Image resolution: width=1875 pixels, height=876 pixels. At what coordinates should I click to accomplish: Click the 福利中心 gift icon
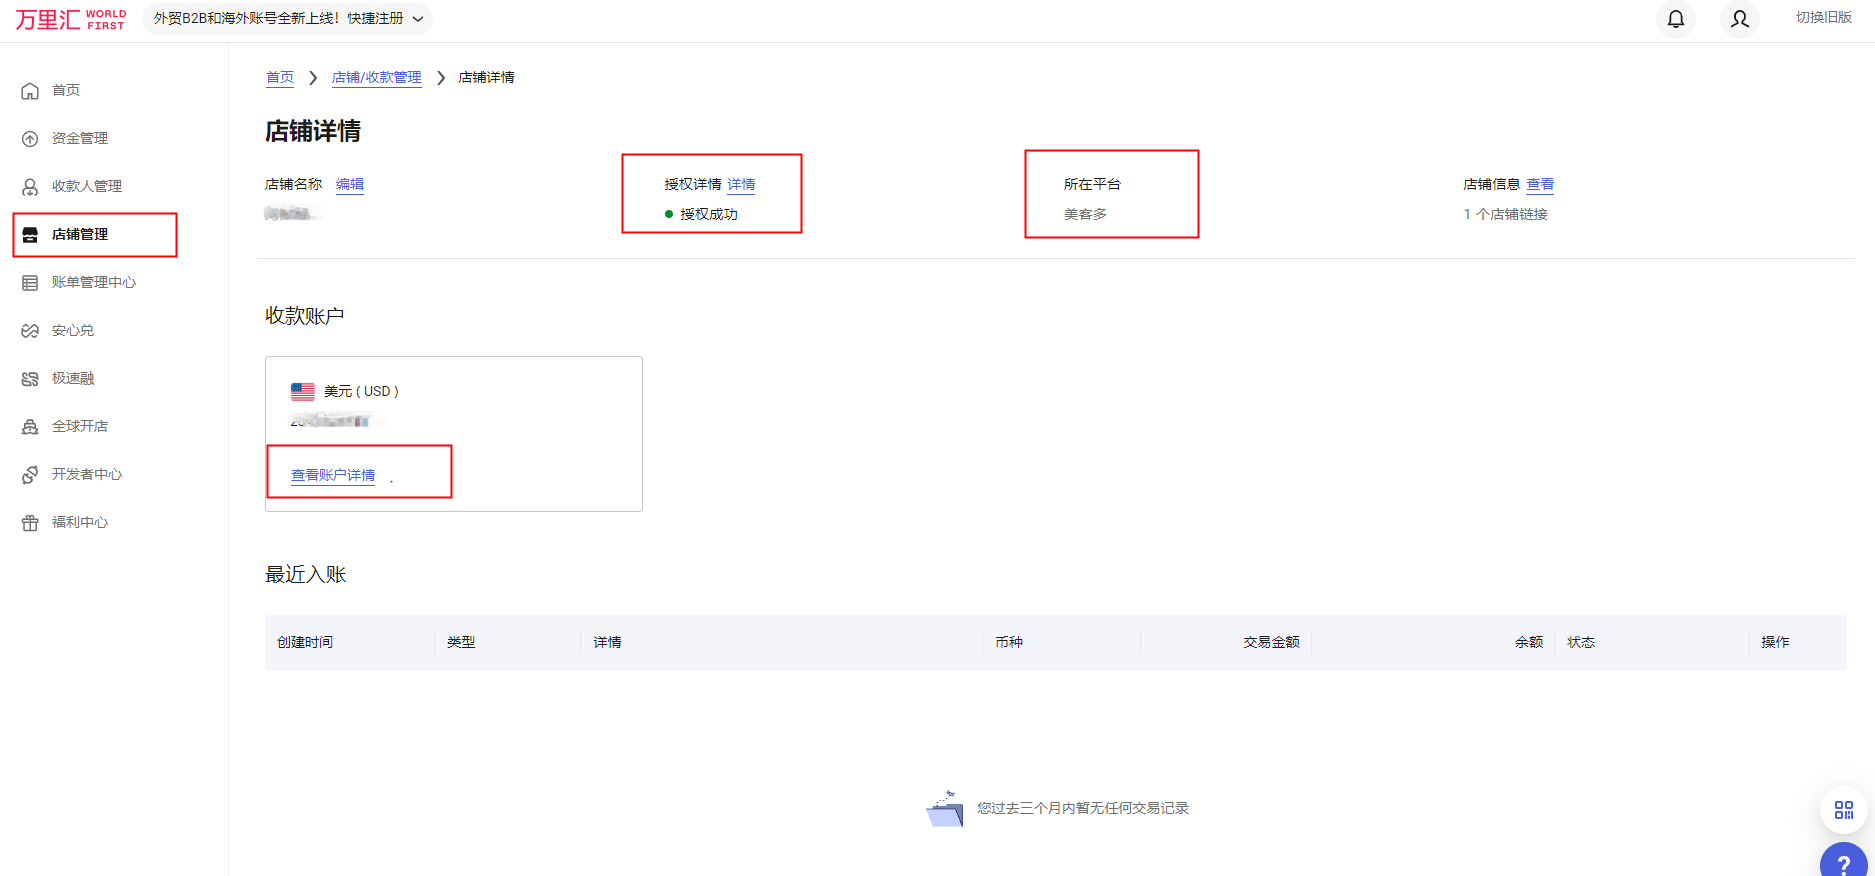tap(30, 523)
